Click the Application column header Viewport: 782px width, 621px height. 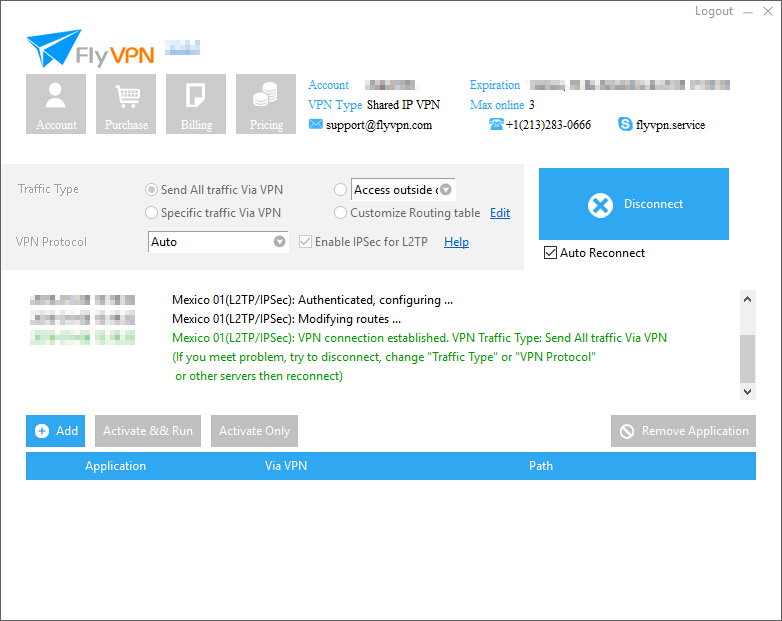pos(115,466)
